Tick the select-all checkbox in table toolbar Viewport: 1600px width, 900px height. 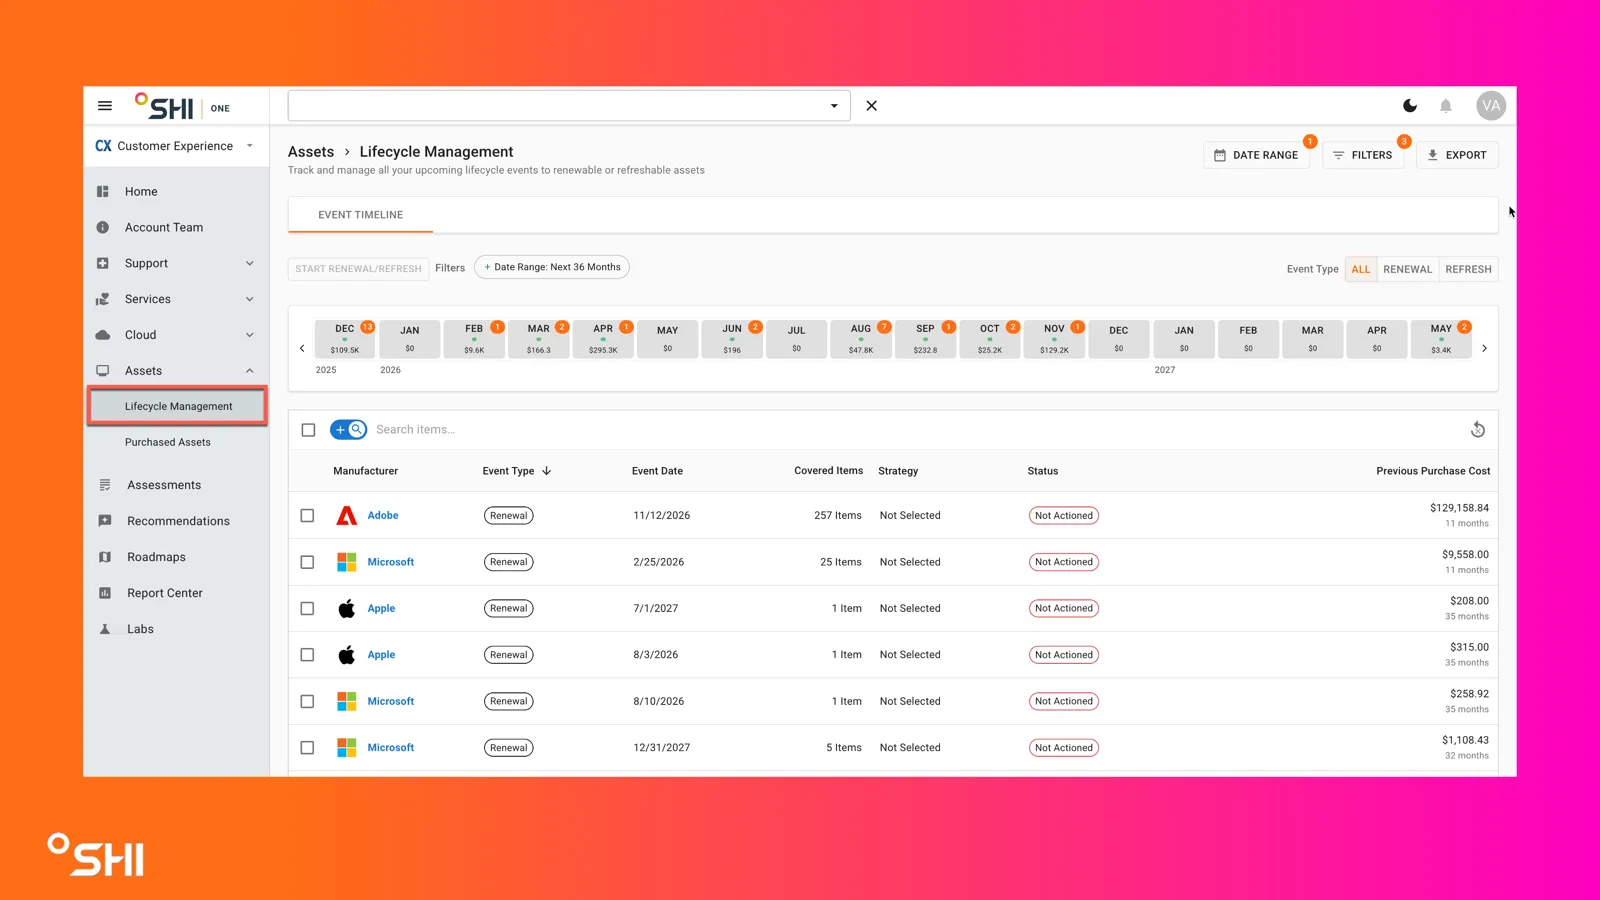tap(308, 430)
